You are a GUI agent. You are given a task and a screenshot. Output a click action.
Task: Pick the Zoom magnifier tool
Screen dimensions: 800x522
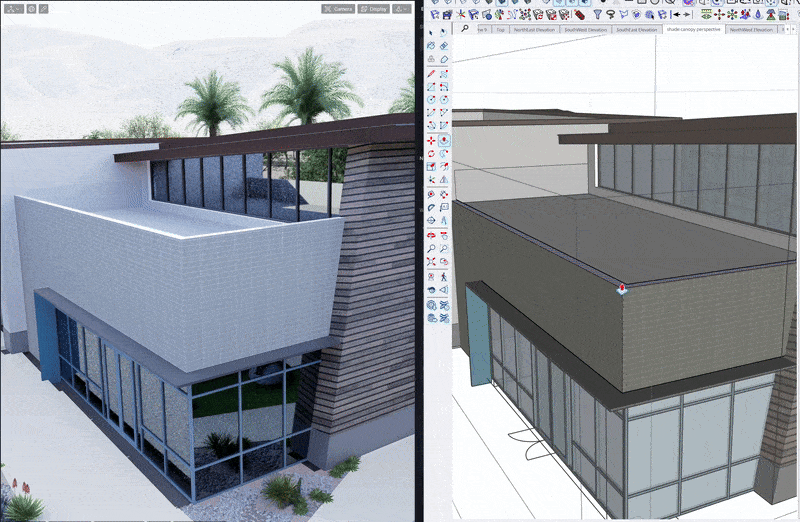click(431, 248)
